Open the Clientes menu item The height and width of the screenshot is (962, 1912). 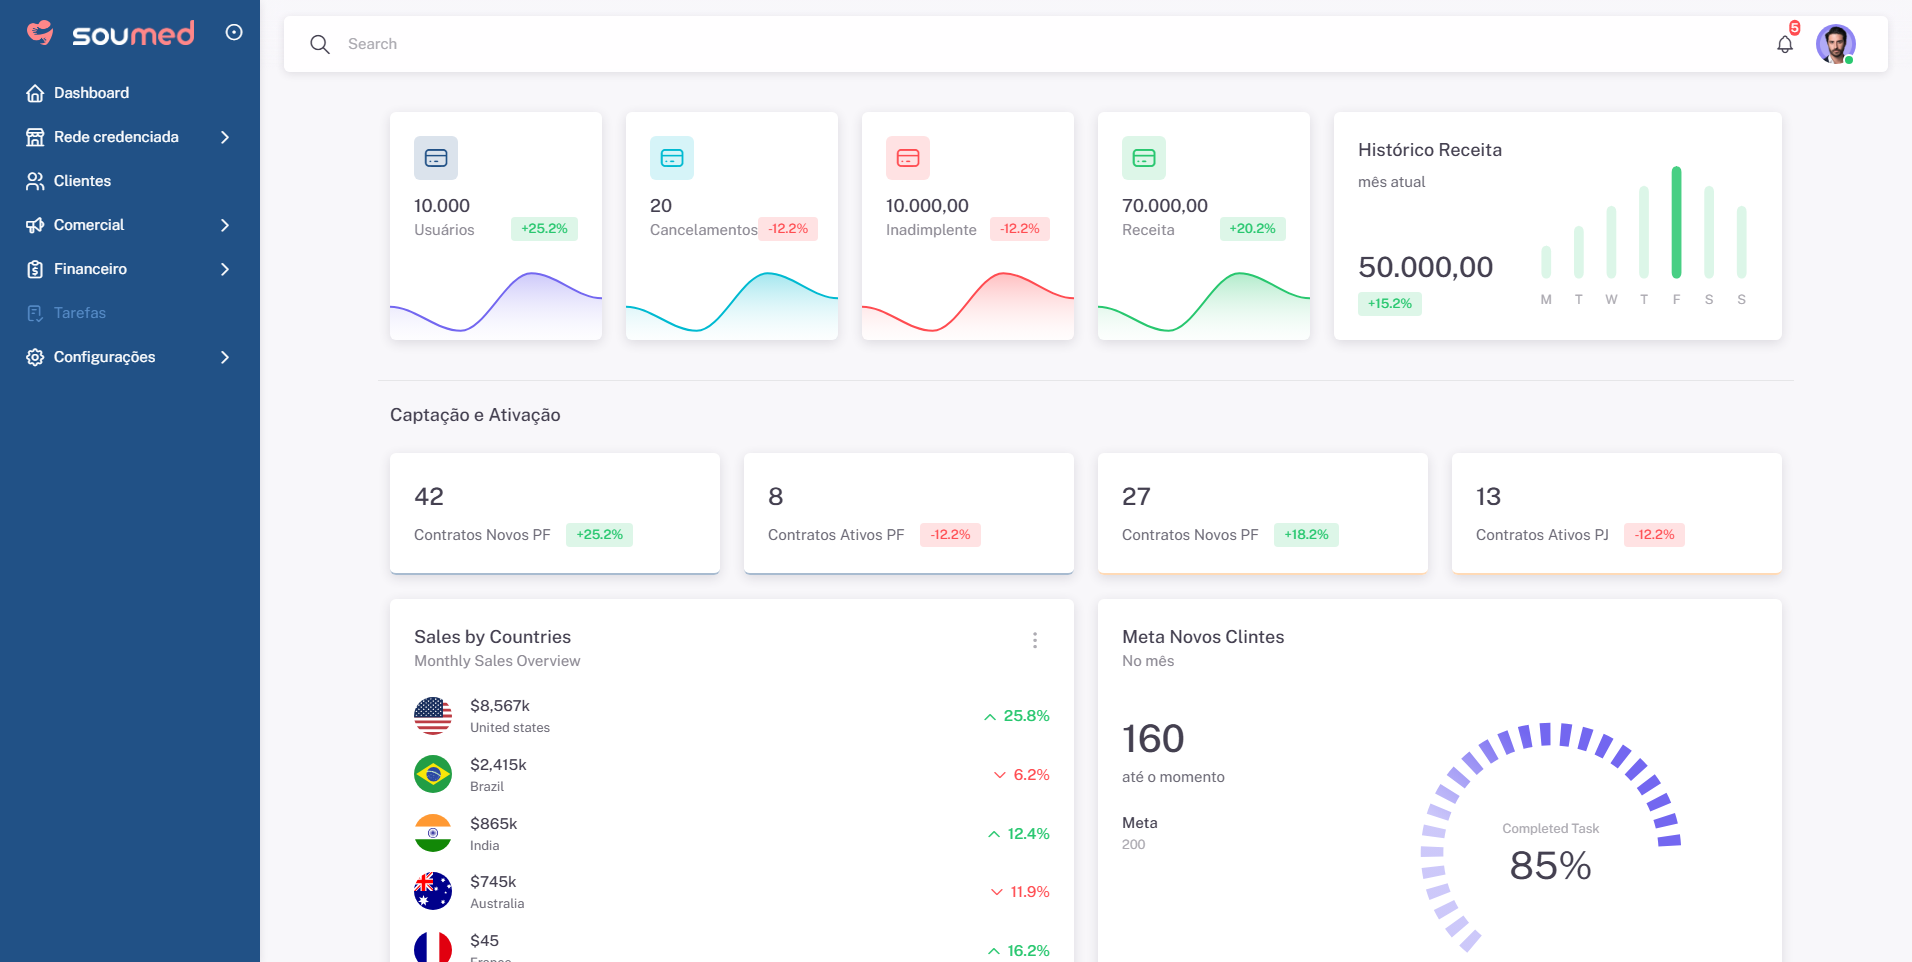click(x=82, y=181)
